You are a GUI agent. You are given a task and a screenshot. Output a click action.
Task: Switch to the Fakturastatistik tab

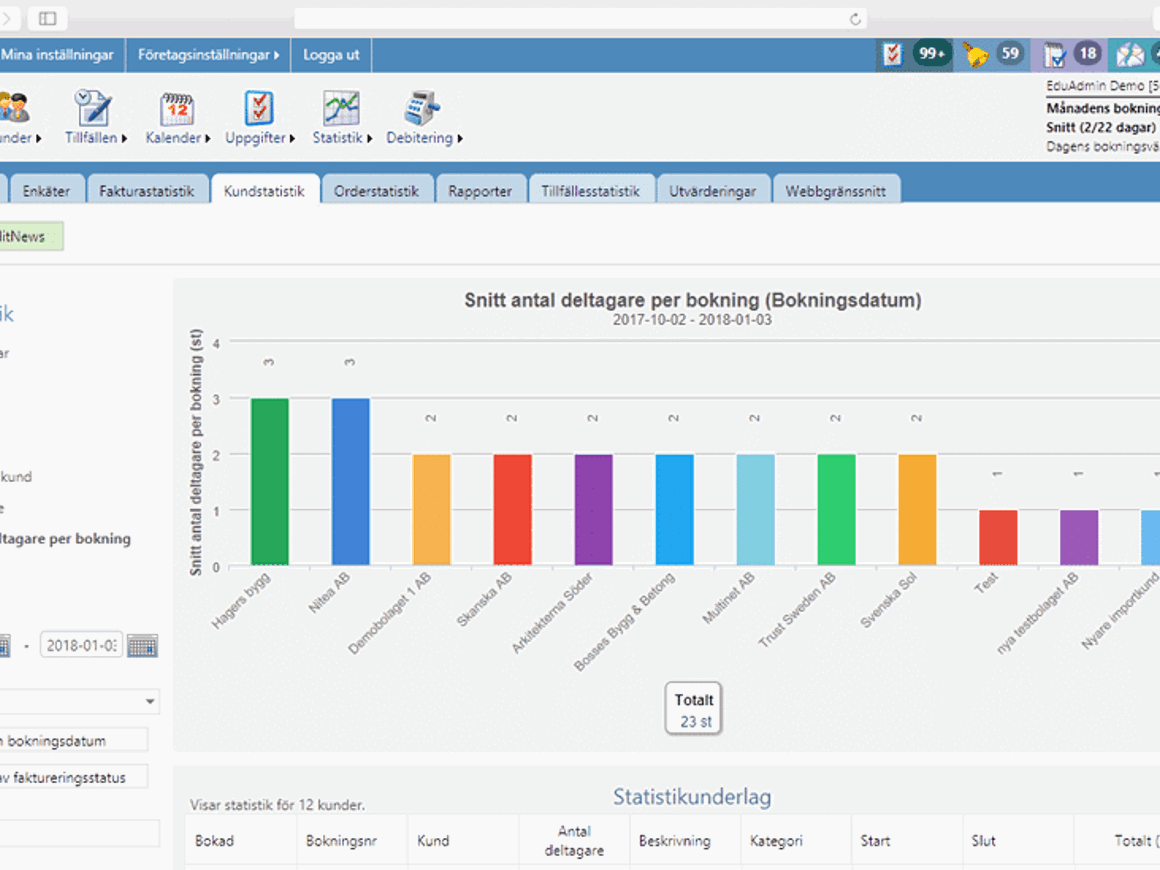(x=146, y=191)
